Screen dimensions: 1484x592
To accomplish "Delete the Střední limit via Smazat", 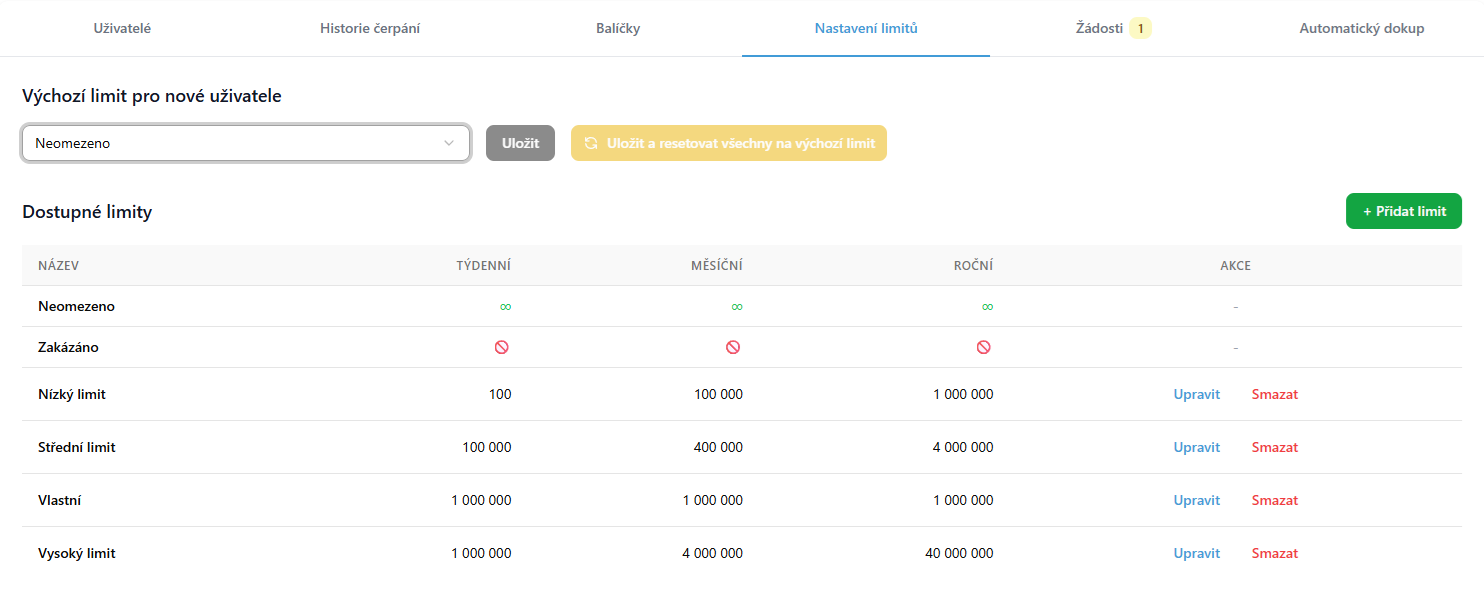I will [1274, 447].
